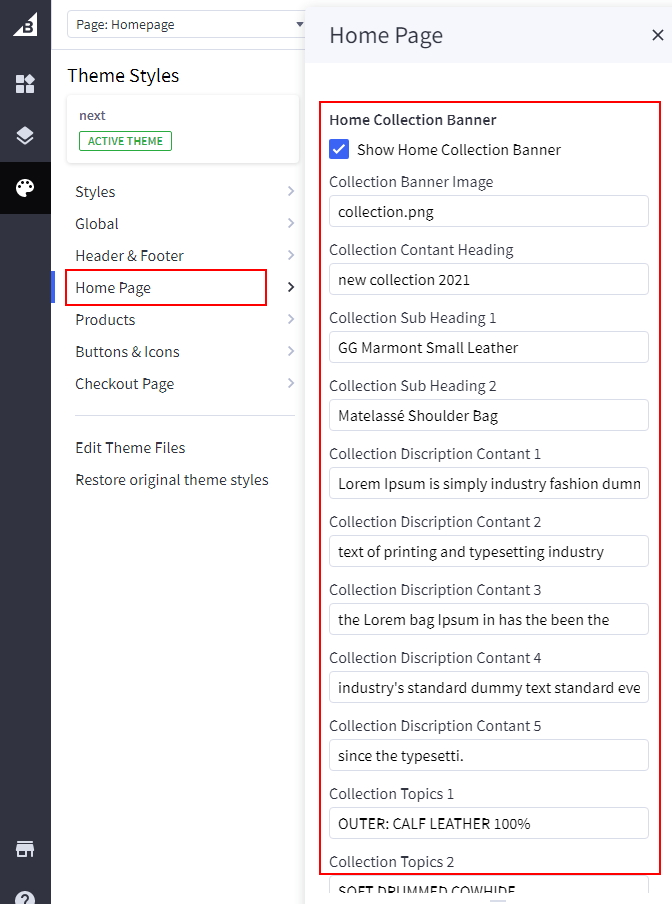
Task: Close the Home Page panel
Action: pyautogui.click(x=657, y=35)
